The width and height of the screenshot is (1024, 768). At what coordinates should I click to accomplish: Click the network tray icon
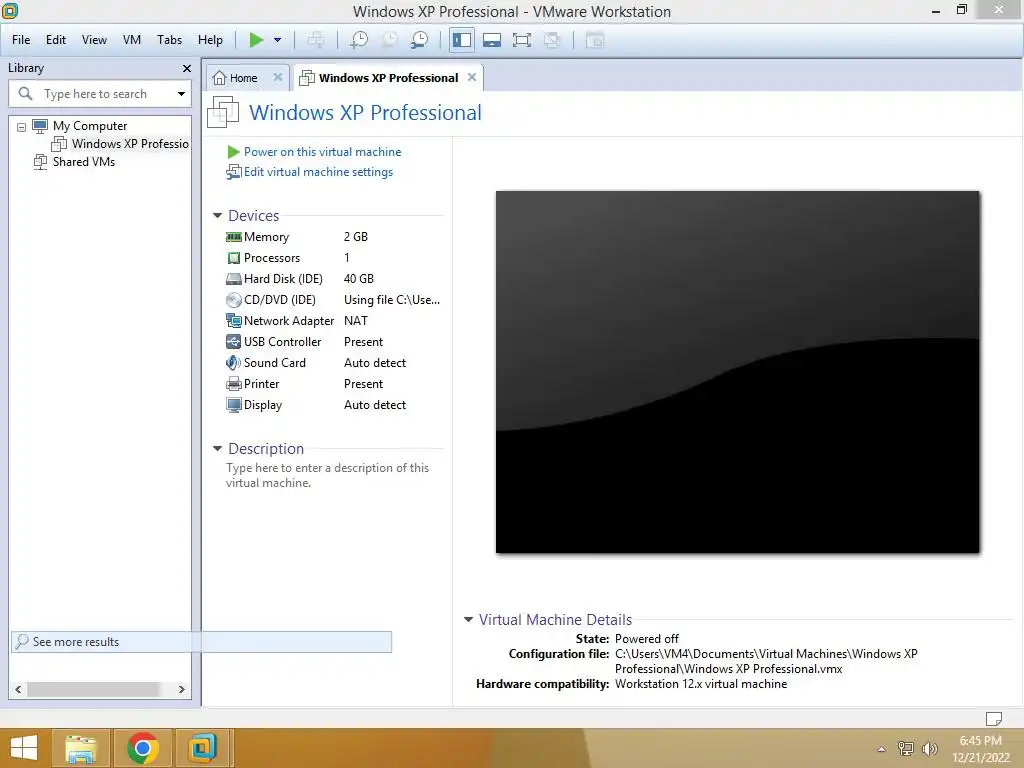(x=906, y=749)
